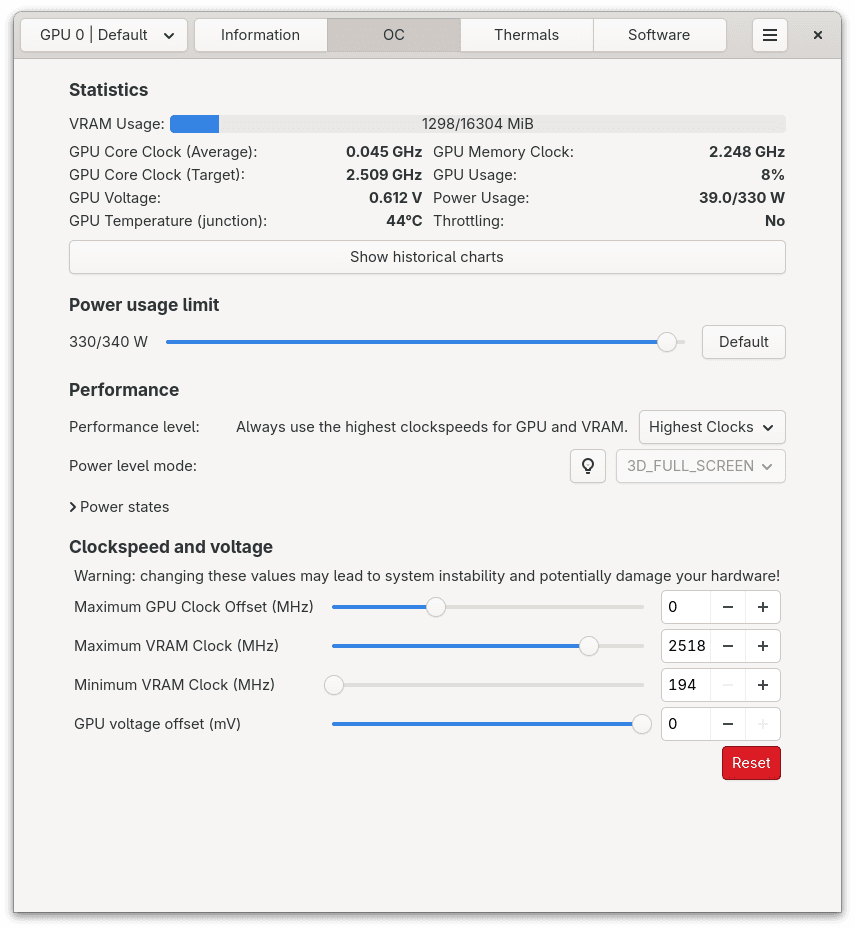Click the 0.612 V GPU voltage value

click(x=396, y=198)
